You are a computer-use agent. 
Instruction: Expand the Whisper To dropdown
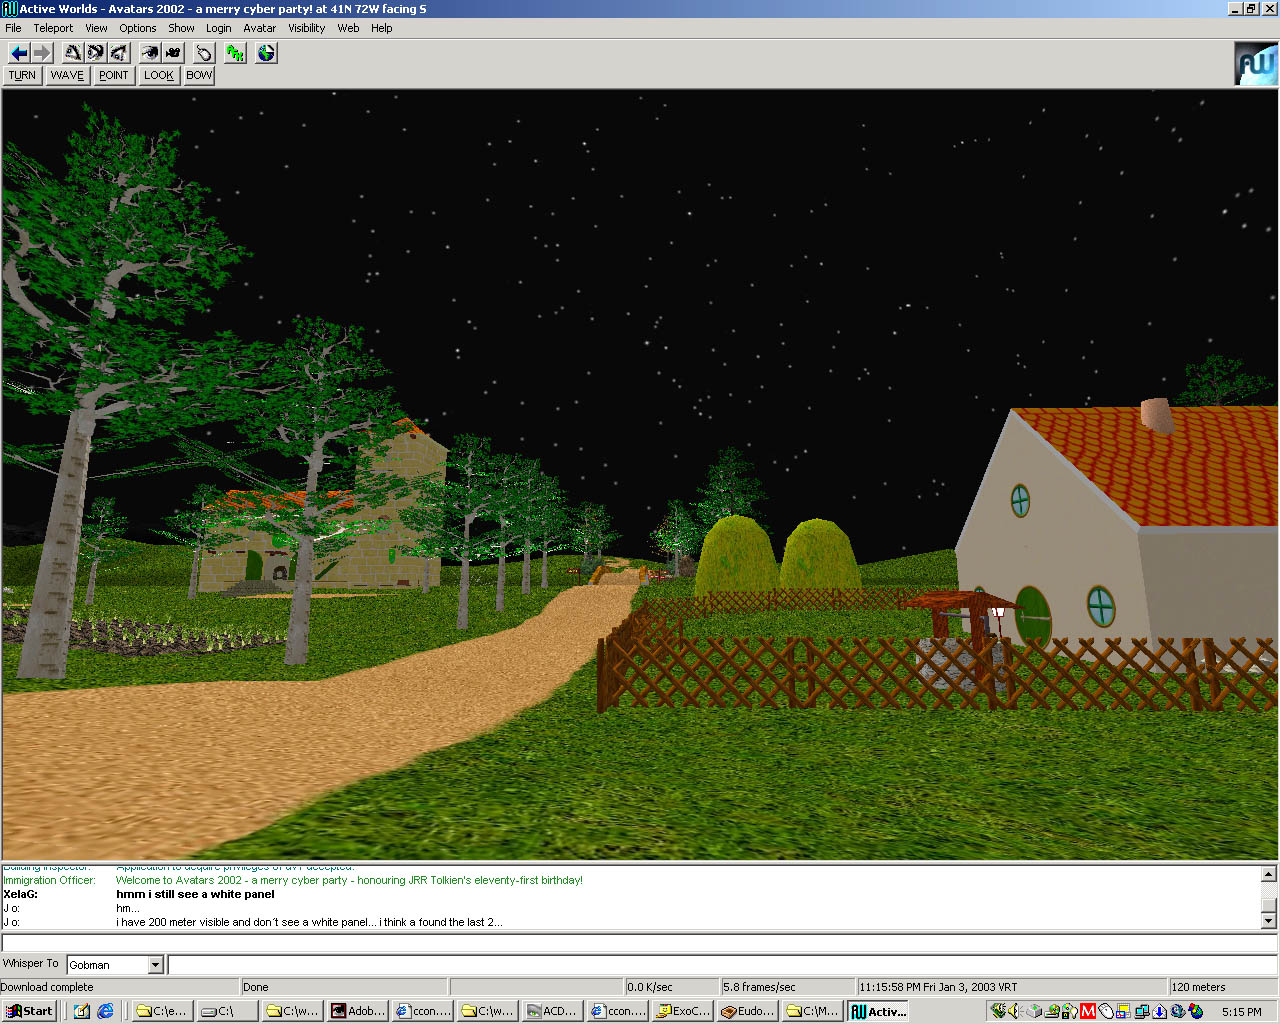tap(155, 965)
